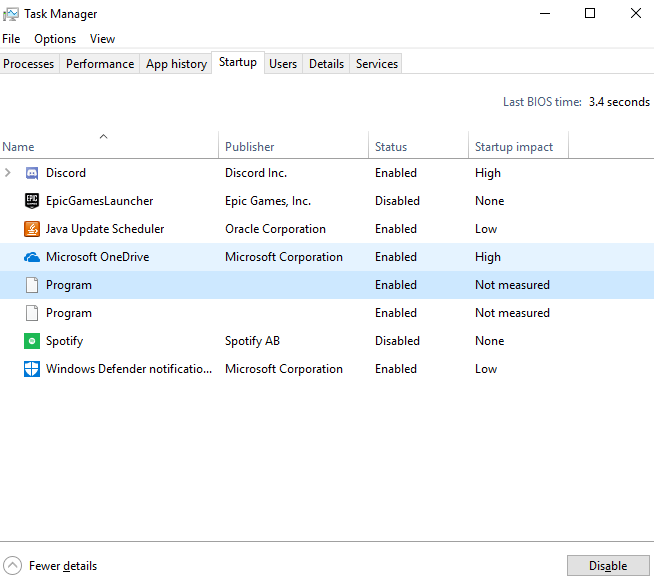Click Microsoft Corporation in the OneDrive row
The height and width of the screenshot is (586, 654).
284,257
